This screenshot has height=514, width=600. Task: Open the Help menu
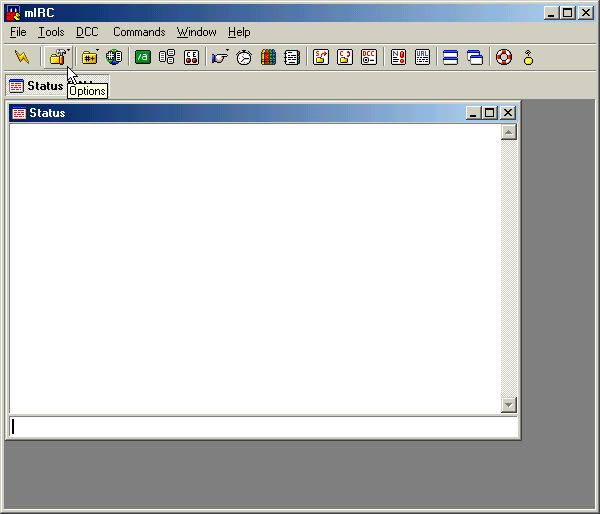click(x=239, y=32)
